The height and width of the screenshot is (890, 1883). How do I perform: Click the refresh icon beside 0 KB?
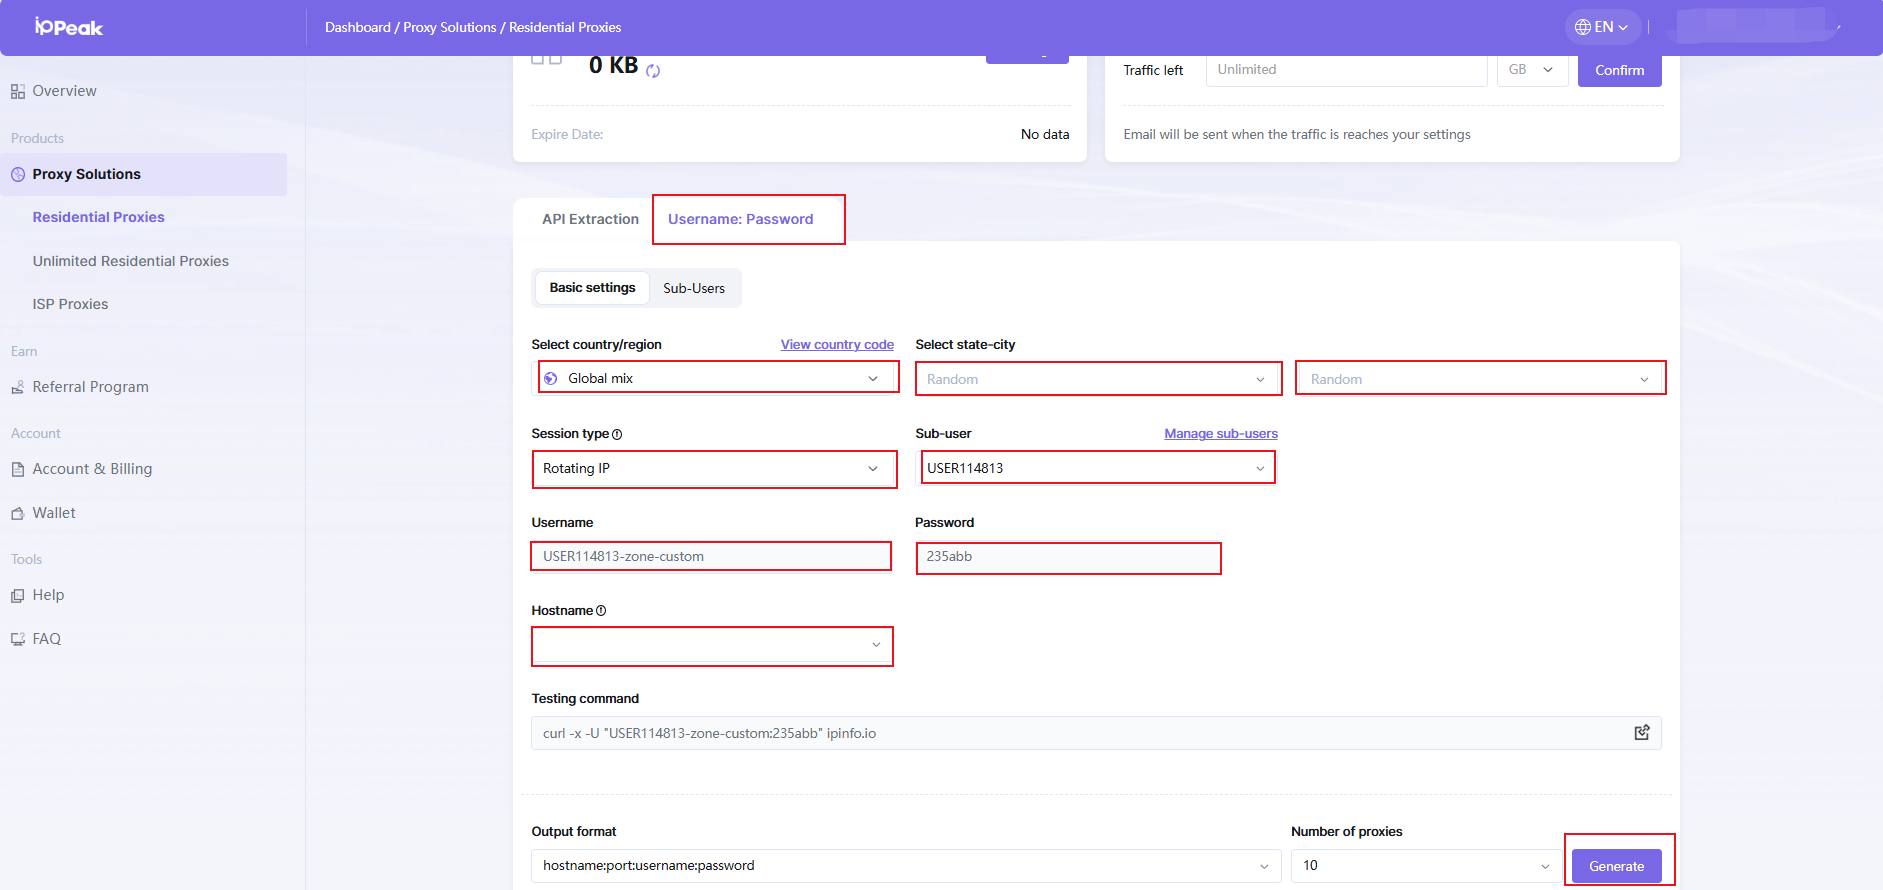653,71
